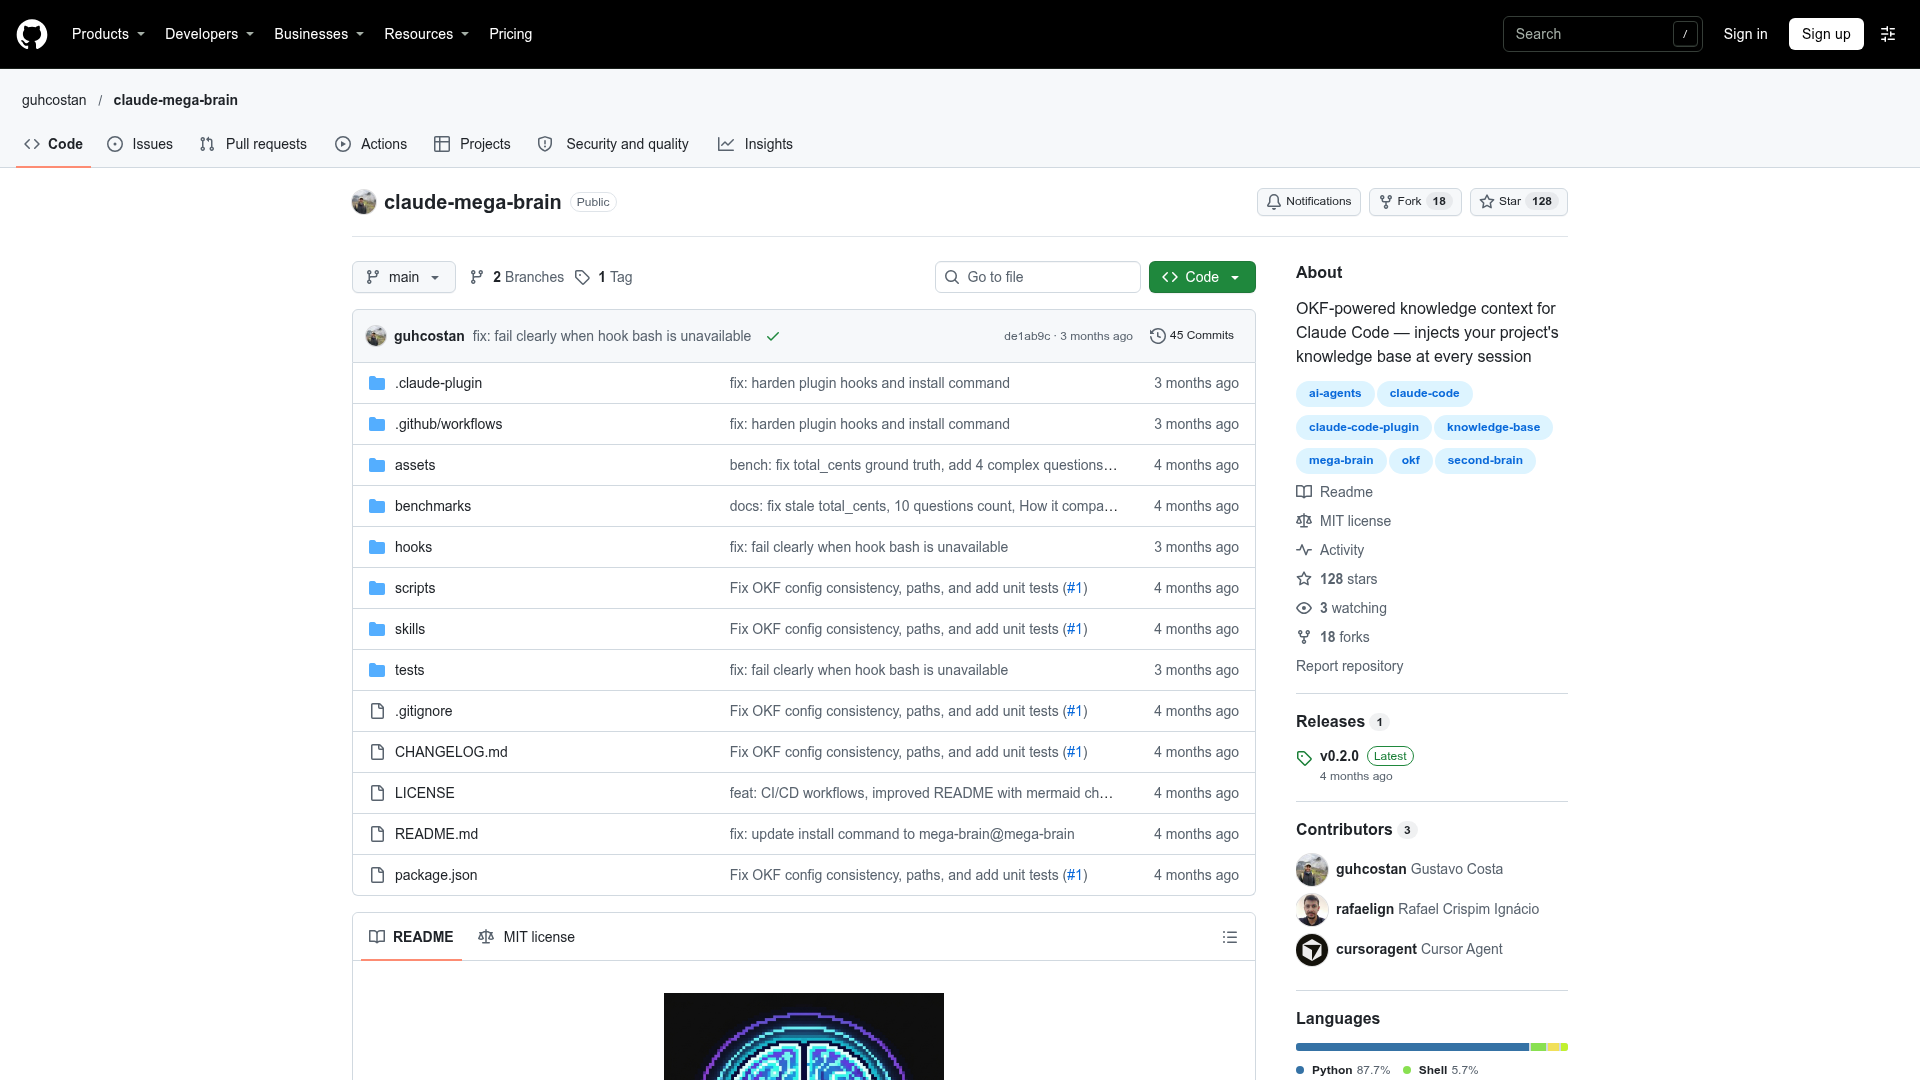1920x1080 pixels.
Task: Open the tests folder icon
Action: (x=377, y=670)
